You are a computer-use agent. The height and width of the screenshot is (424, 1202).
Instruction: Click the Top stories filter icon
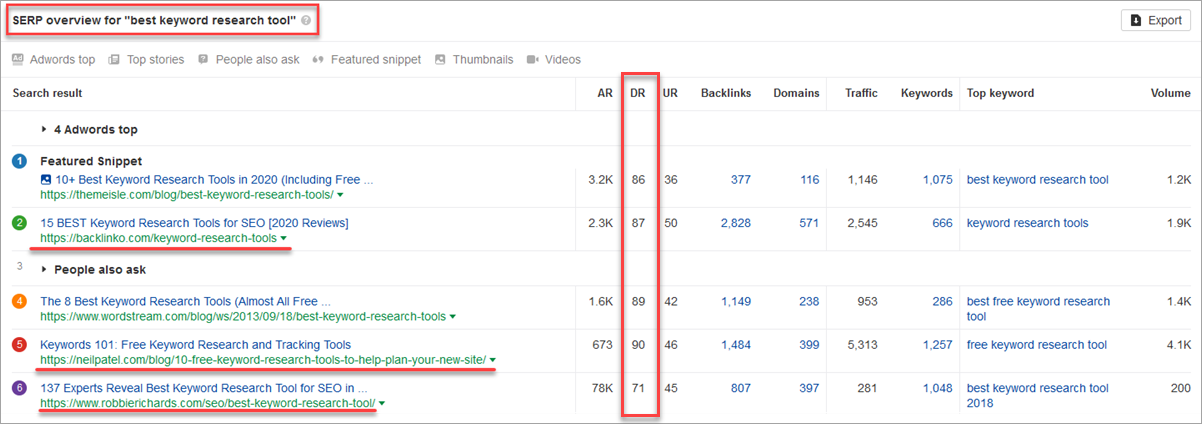114,60
